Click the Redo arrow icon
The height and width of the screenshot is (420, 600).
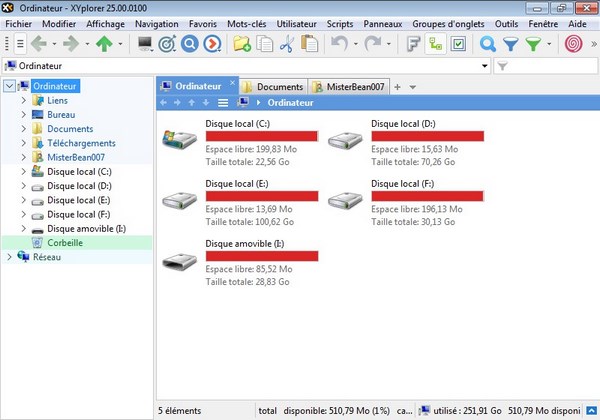(372, 44)
